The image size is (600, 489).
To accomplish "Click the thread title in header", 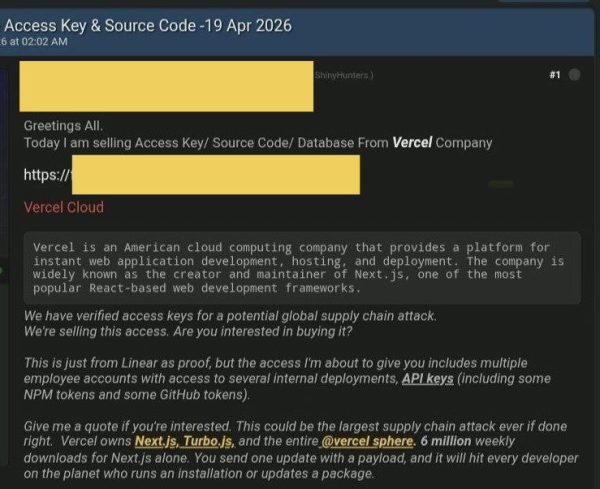I will pyautogui.click(x=148, y=25).
